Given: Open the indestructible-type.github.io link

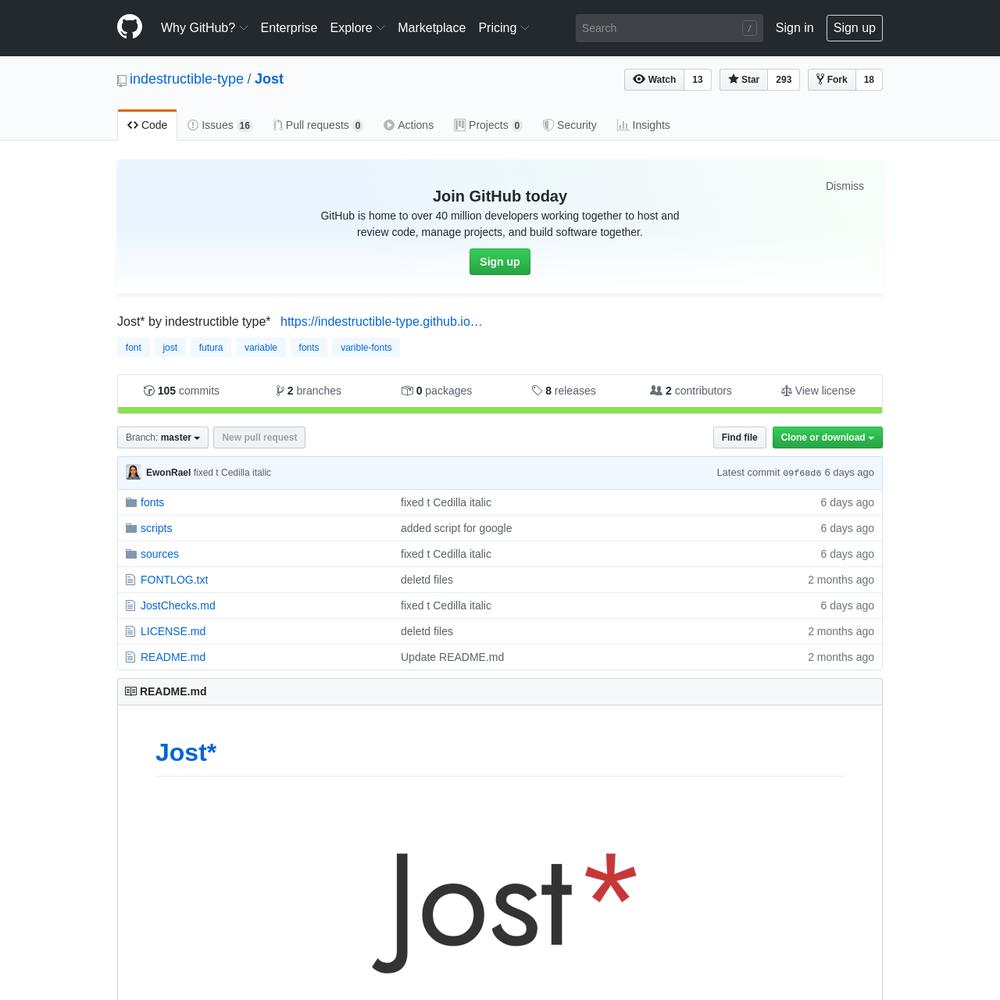Looking at the screenshot, I should (x=381, y=321).
